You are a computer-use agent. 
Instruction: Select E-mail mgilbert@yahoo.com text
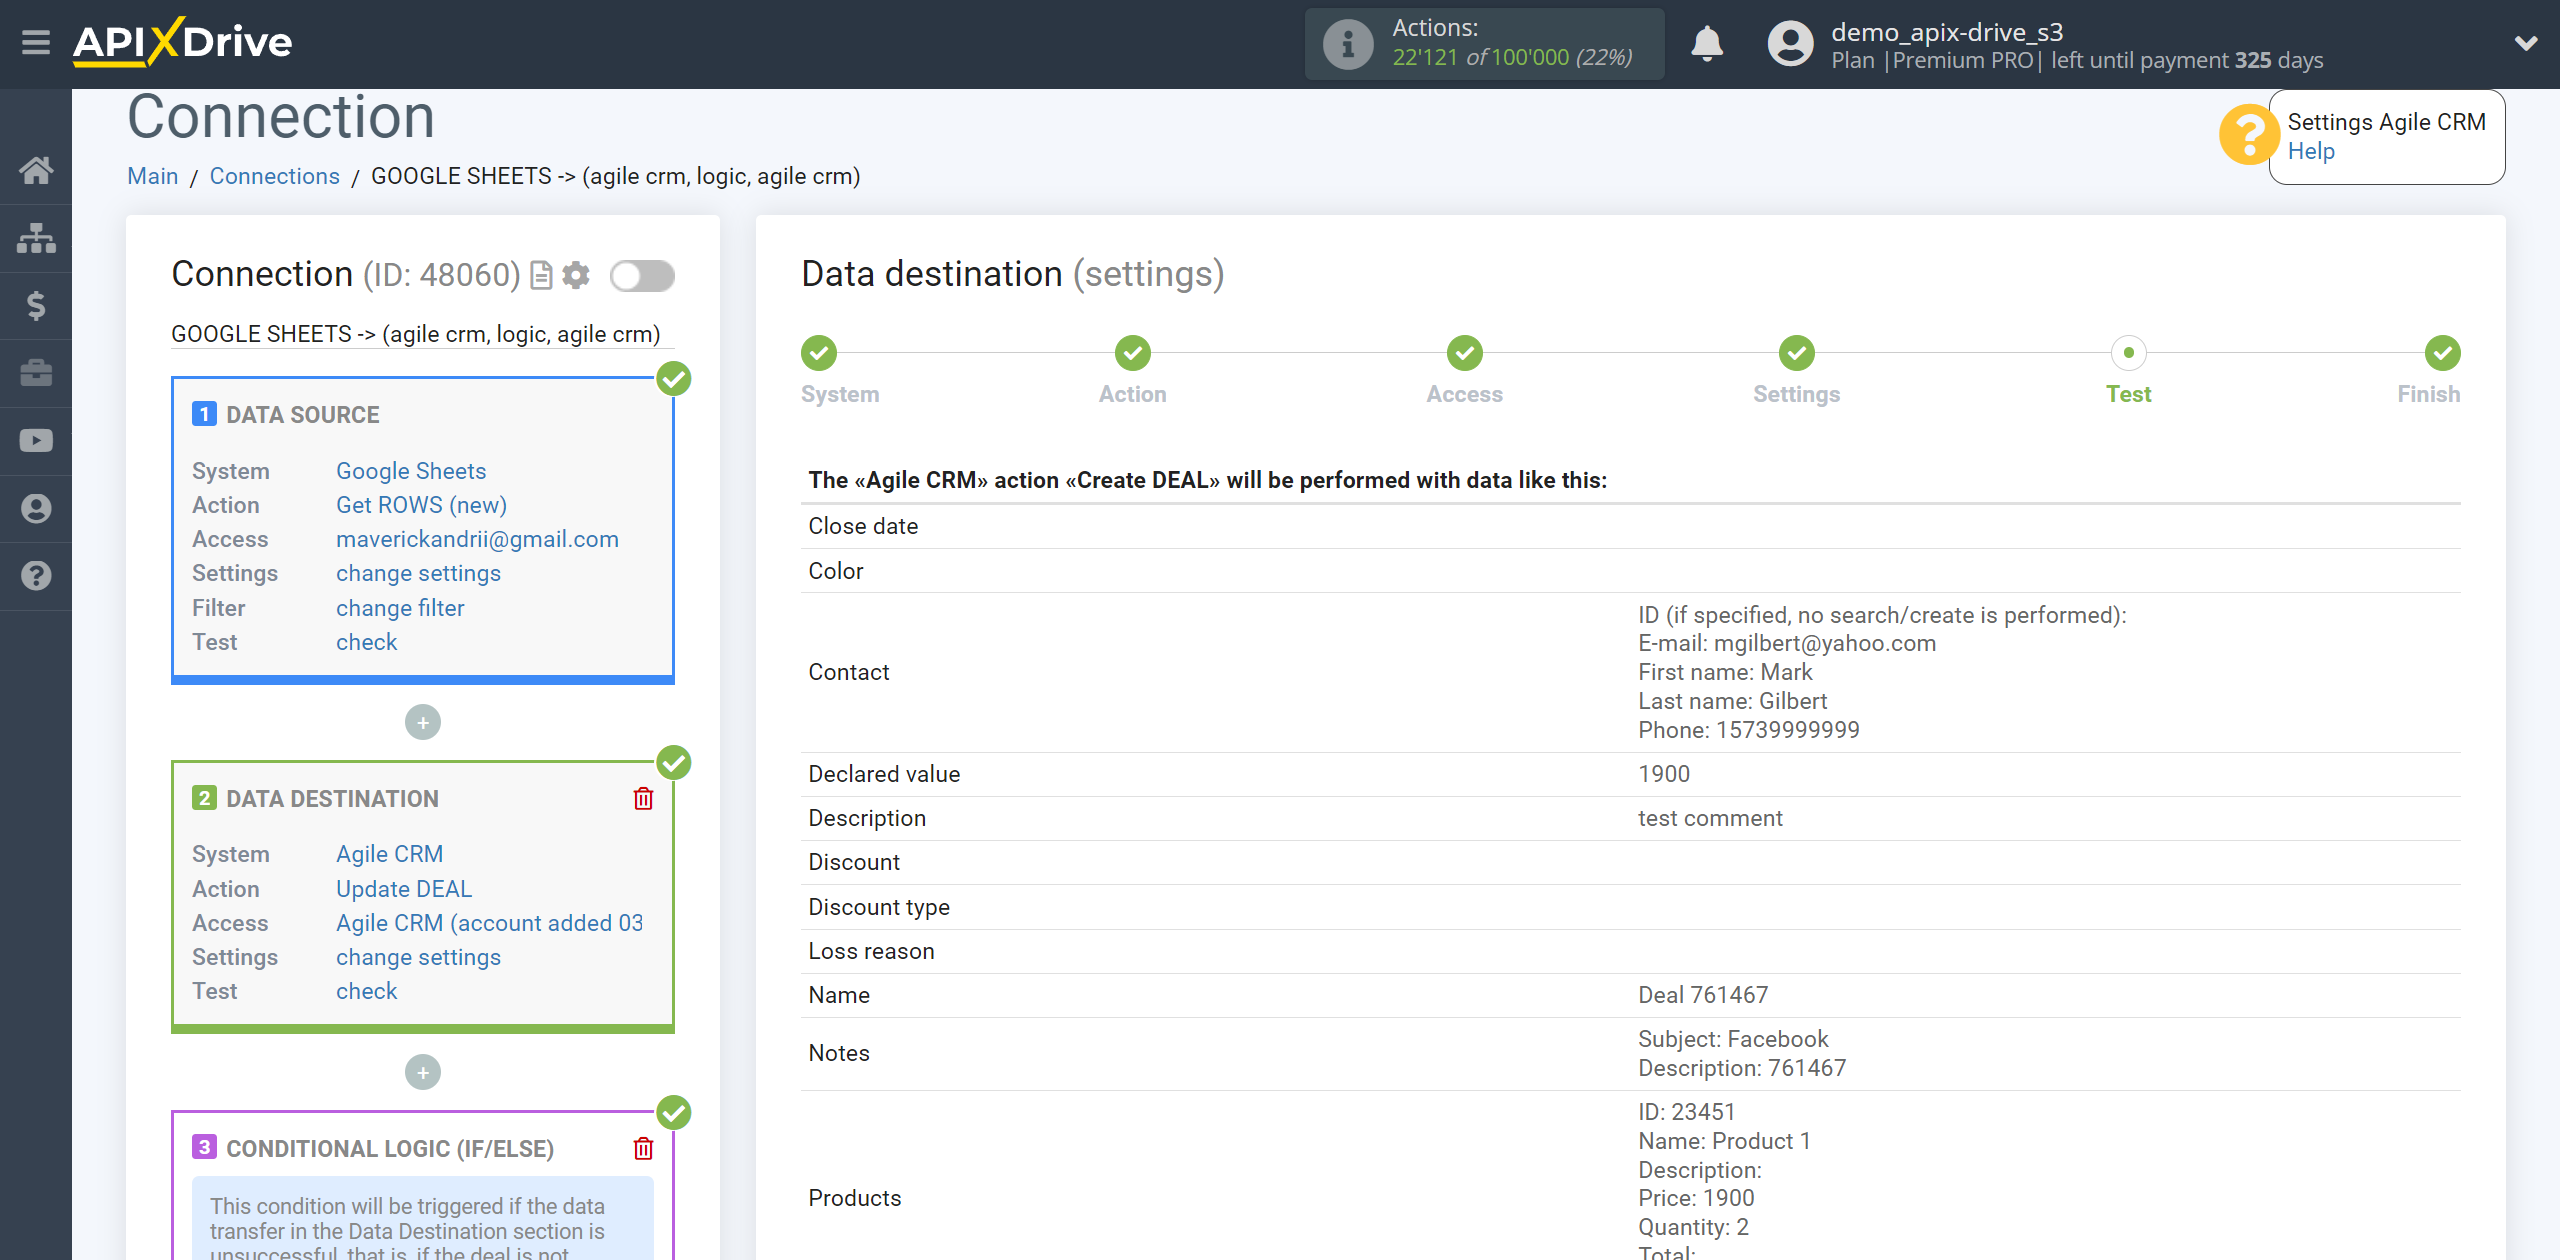1787,643
